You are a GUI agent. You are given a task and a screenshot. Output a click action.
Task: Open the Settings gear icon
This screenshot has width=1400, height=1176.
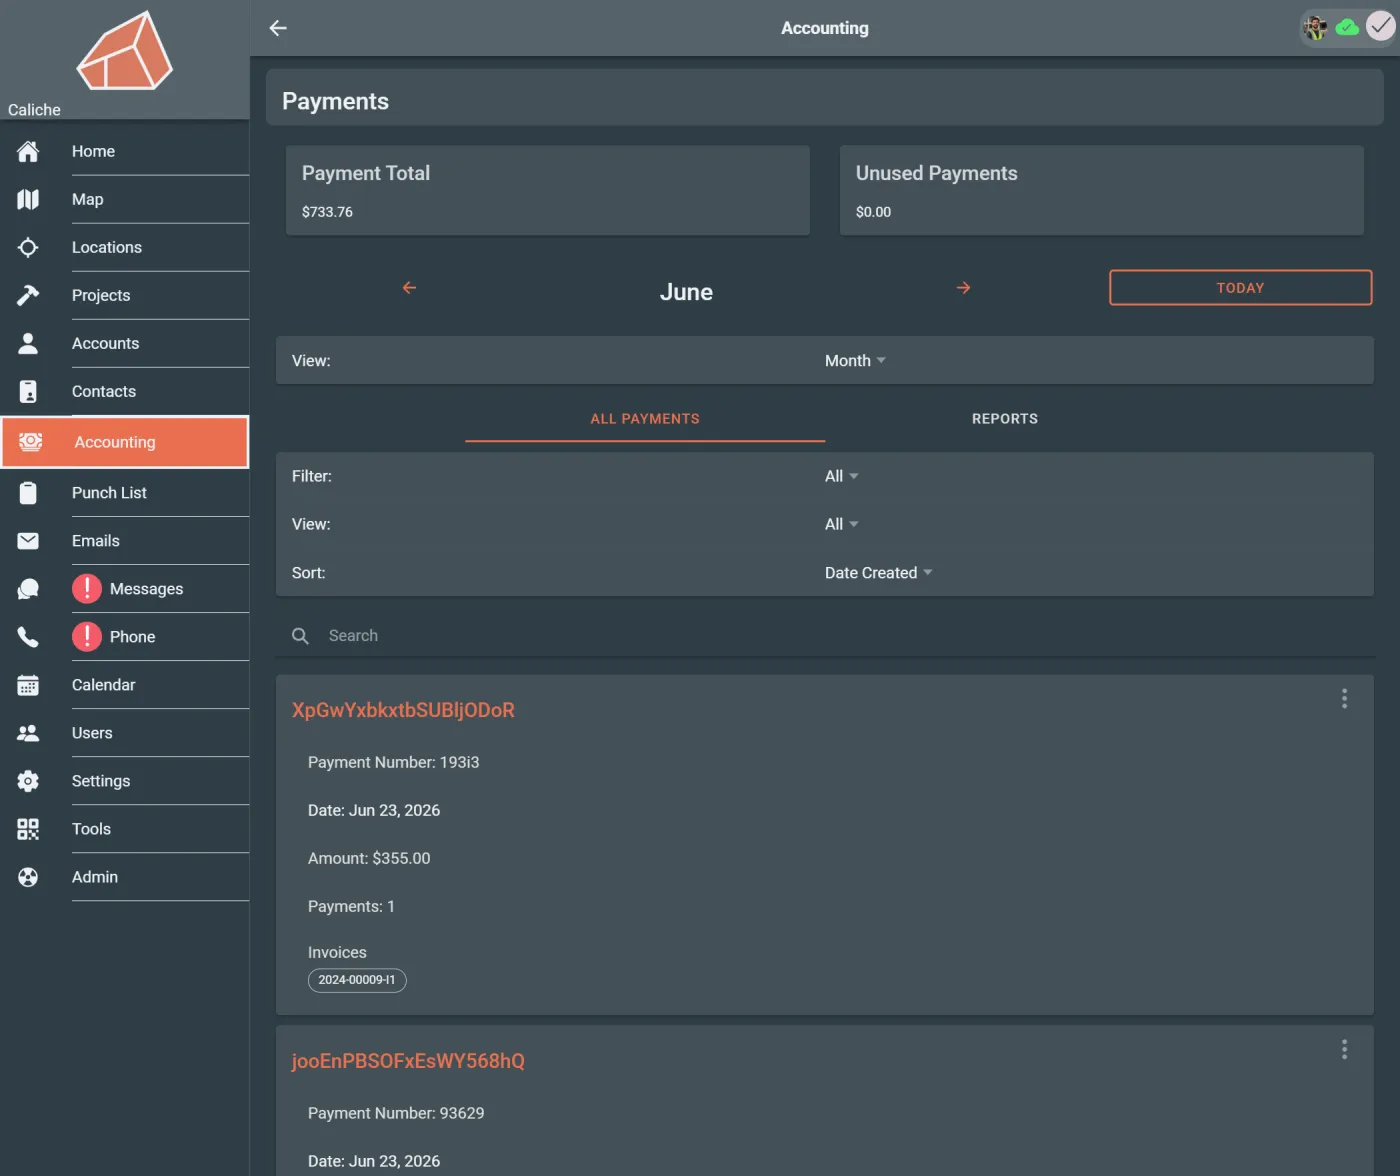(28, 781)
